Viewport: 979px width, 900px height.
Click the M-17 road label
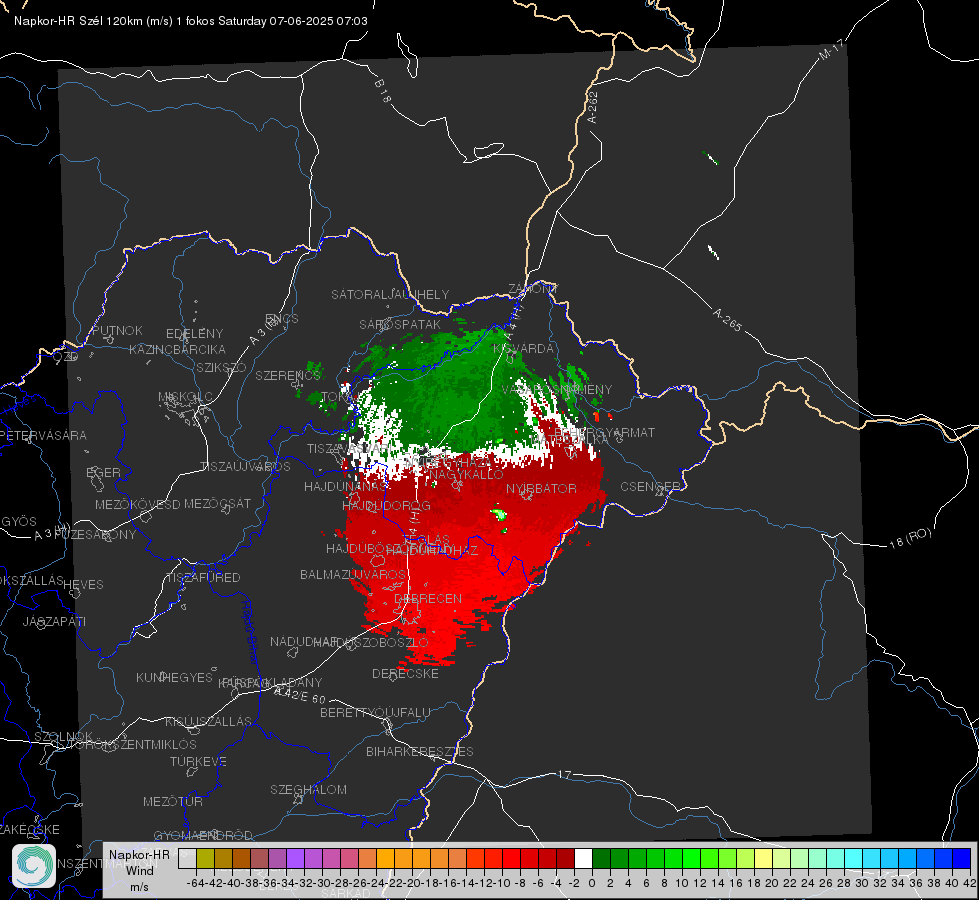click(x=832, y=49)
